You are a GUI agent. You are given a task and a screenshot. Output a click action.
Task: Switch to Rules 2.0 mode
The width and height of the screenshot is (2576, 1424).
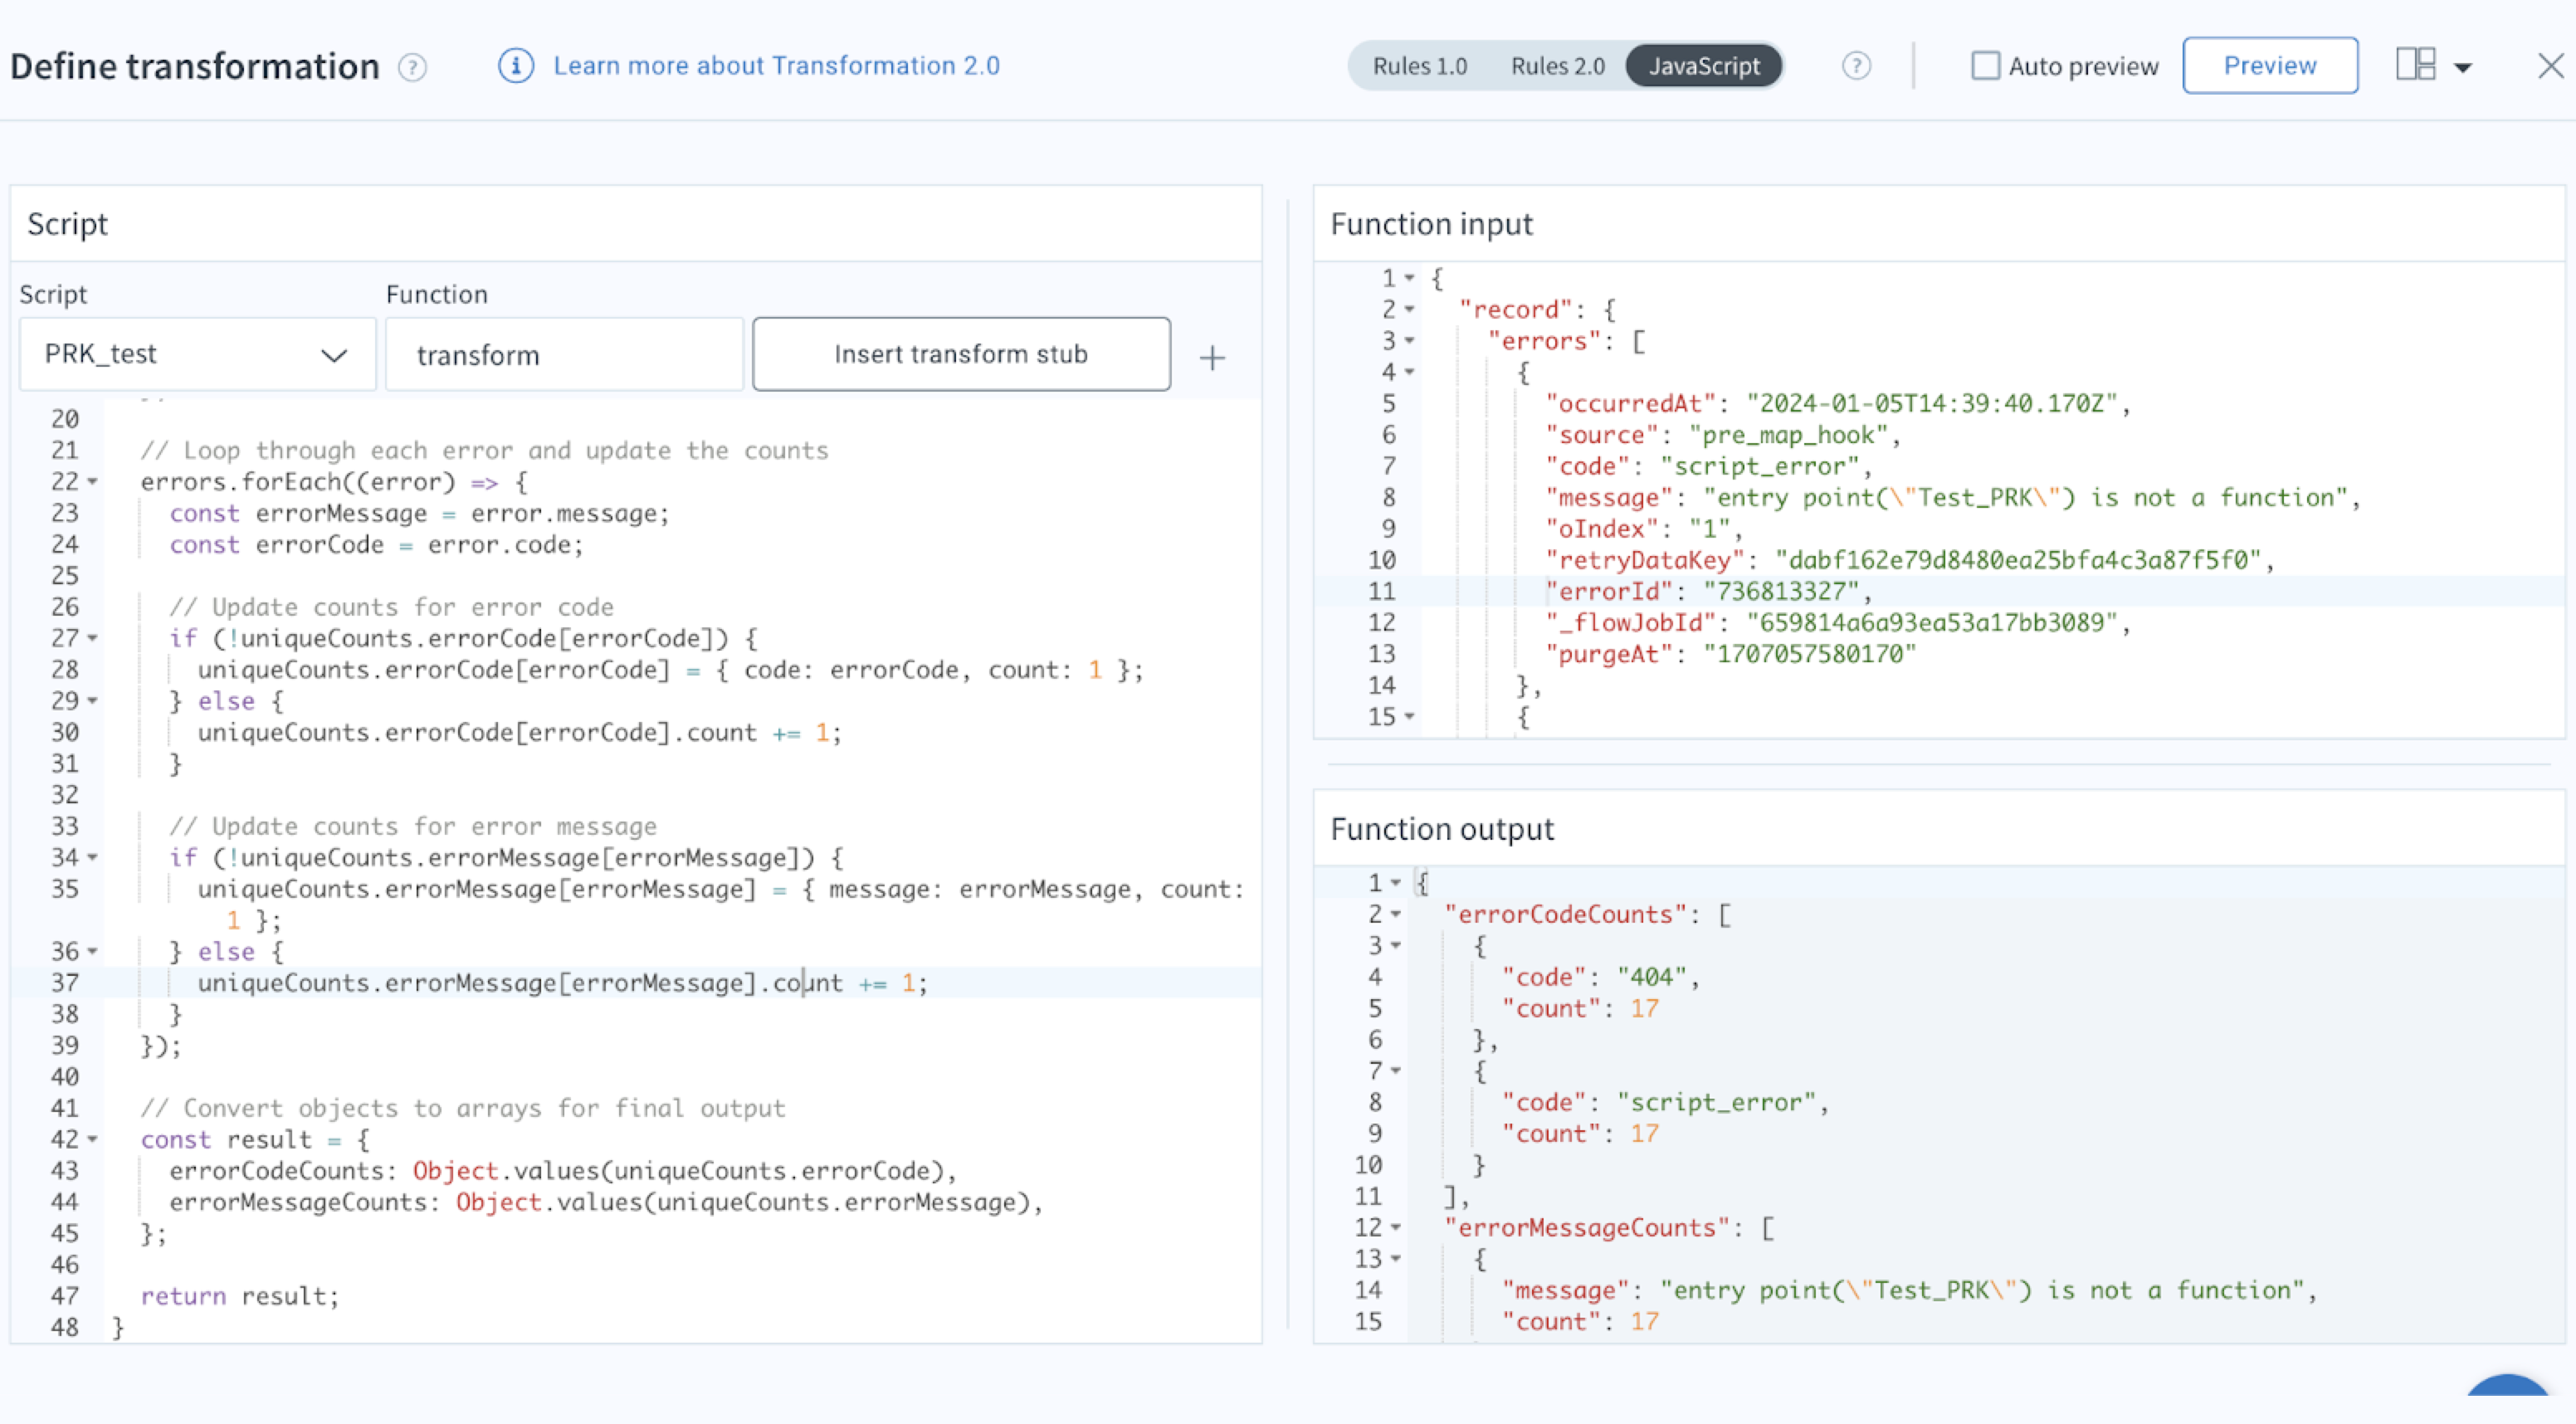1557,66
